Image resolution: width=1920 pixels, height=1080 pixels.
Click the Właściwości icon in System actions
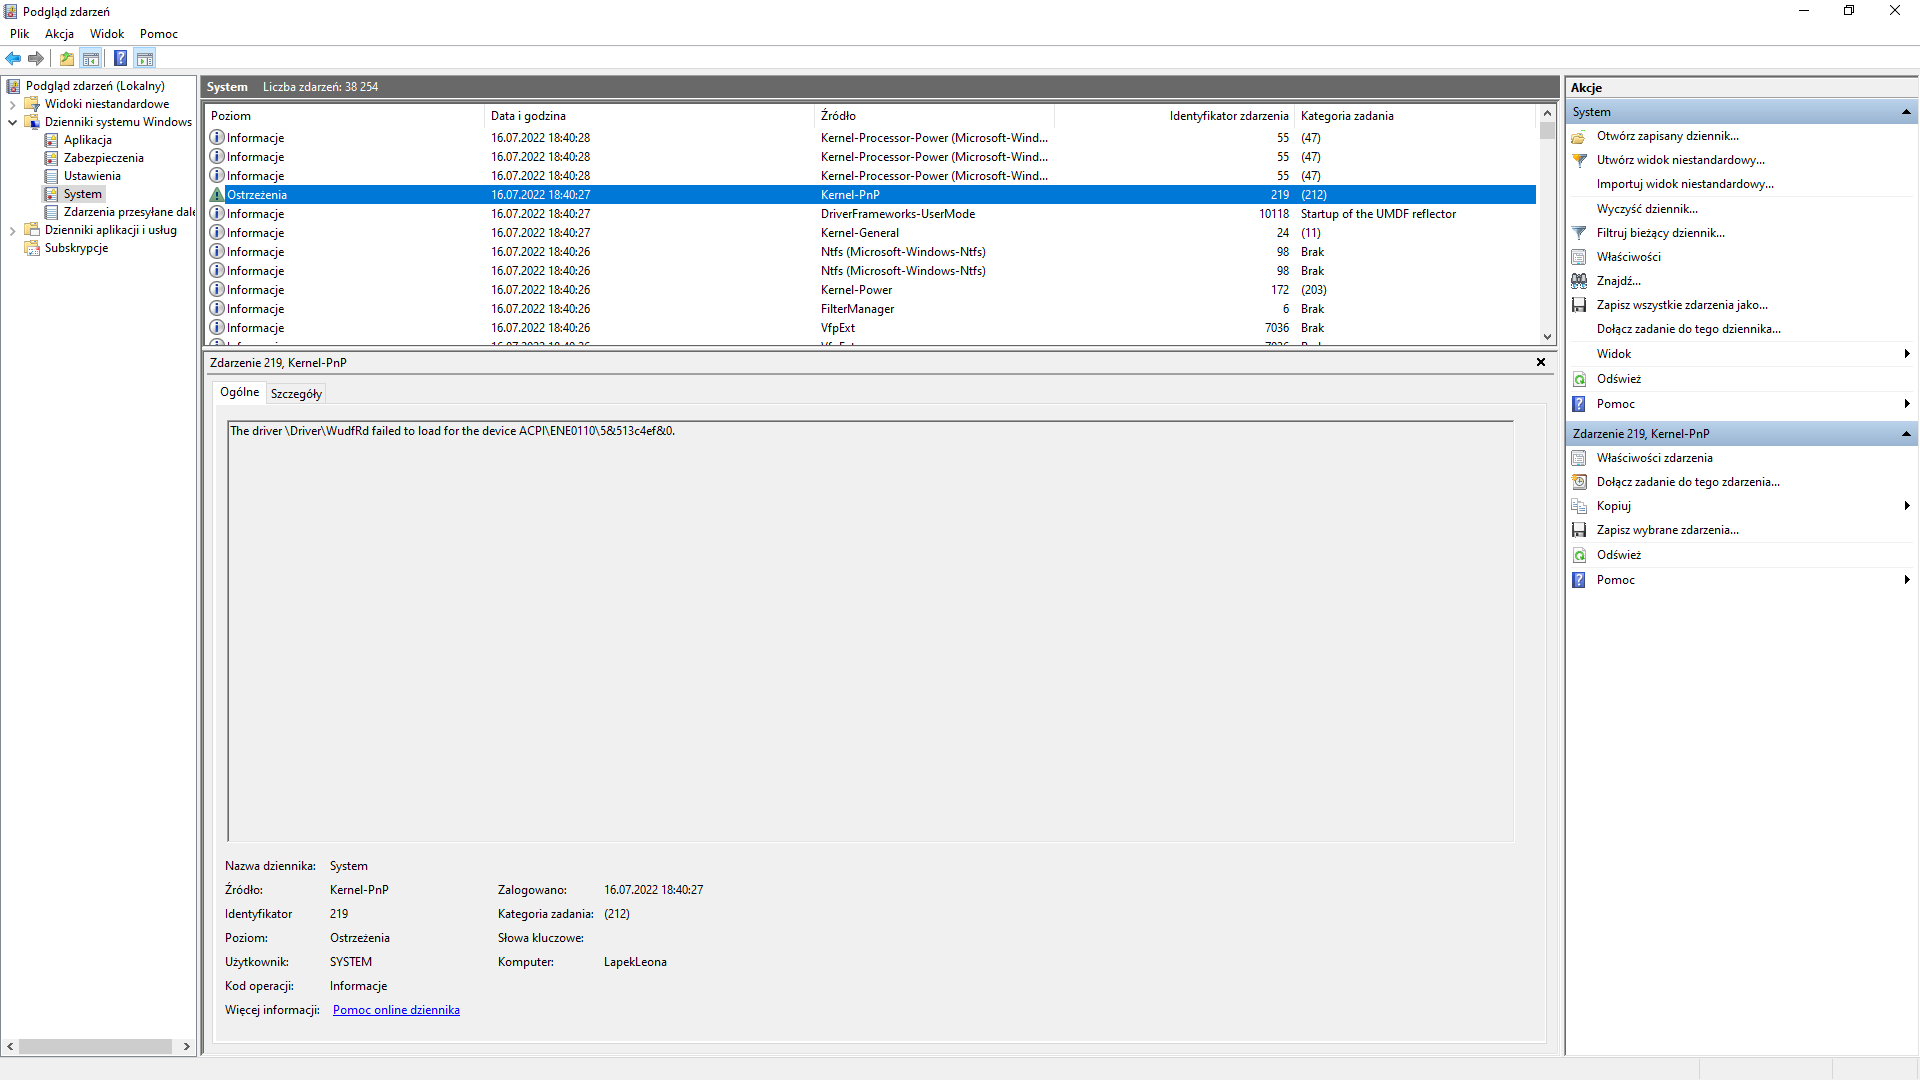click(x=1579, y=257)
